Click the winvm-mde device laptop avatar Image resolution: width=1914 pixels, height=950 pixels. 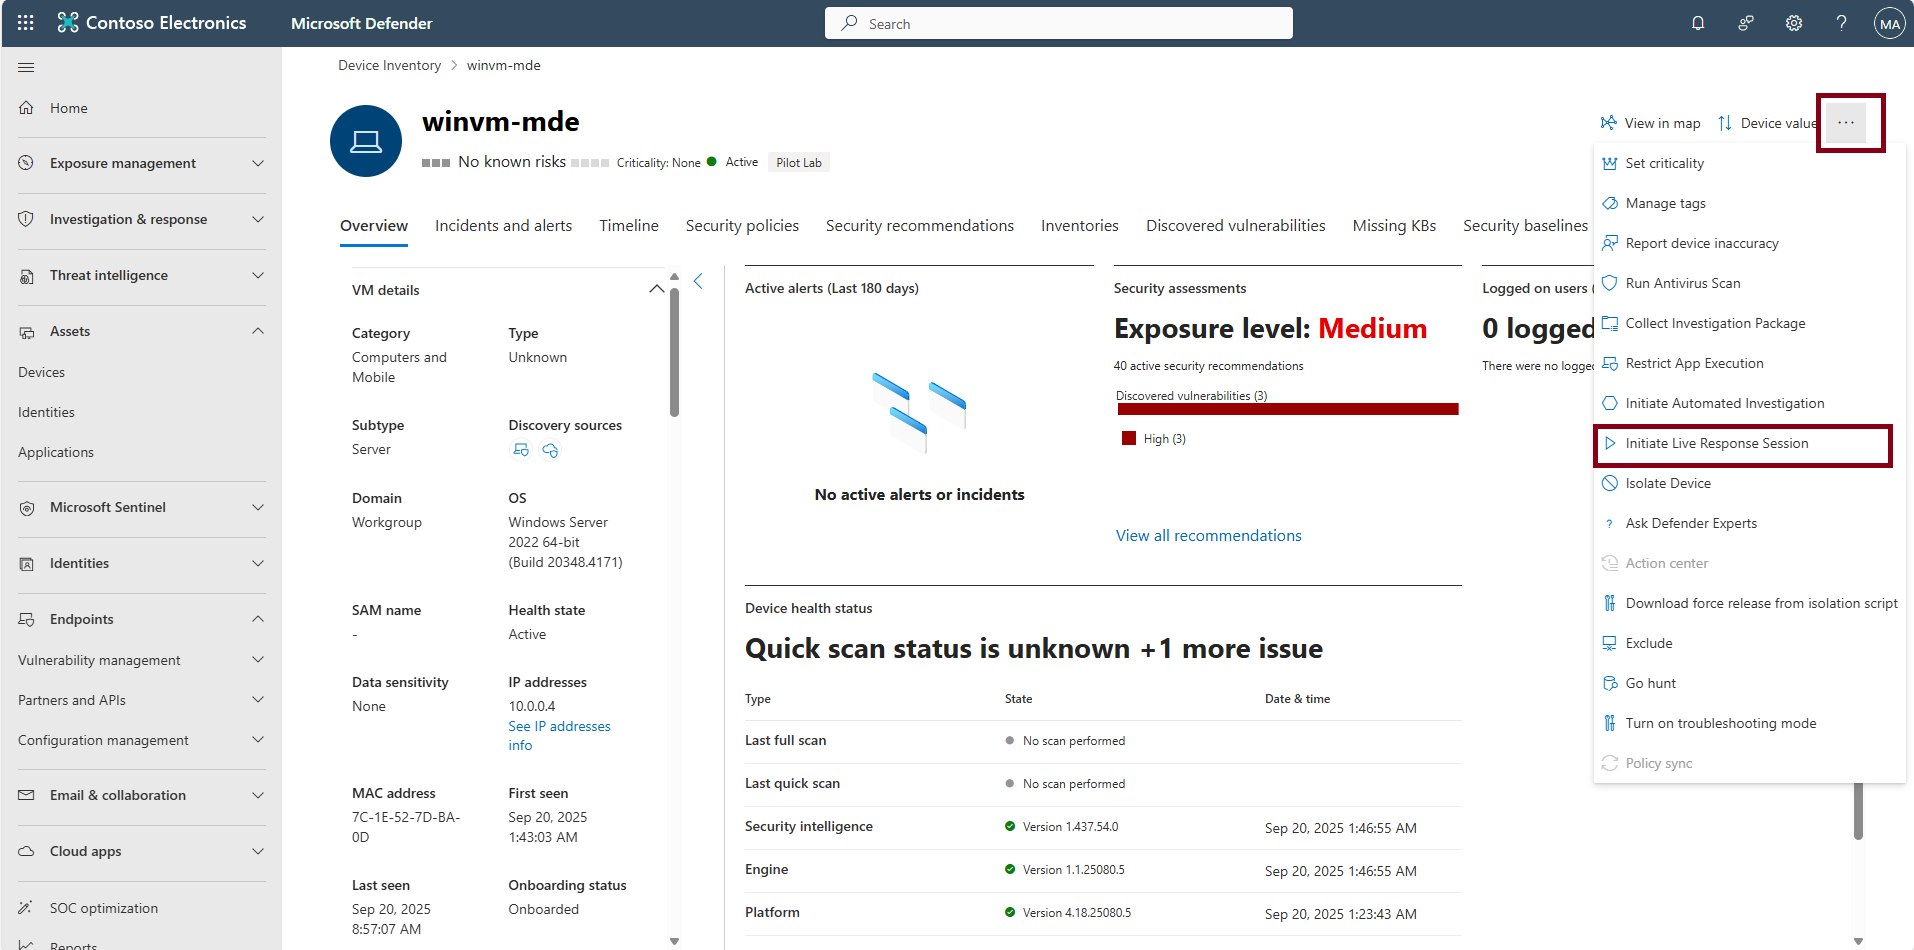366,141
